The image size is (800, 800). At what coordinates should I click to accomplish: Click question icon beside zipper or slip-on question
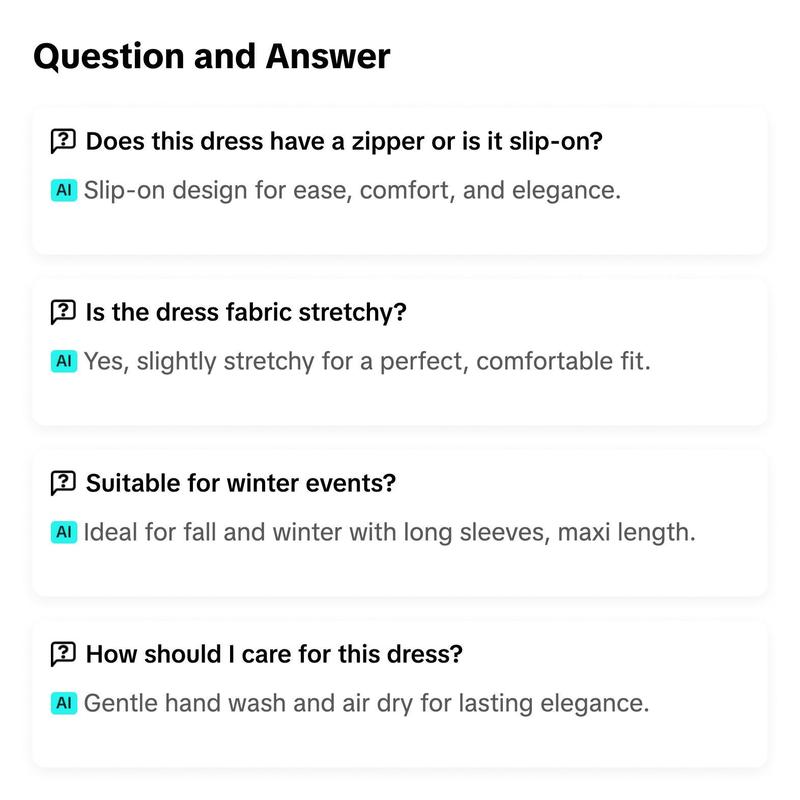(x=63, y=141)
